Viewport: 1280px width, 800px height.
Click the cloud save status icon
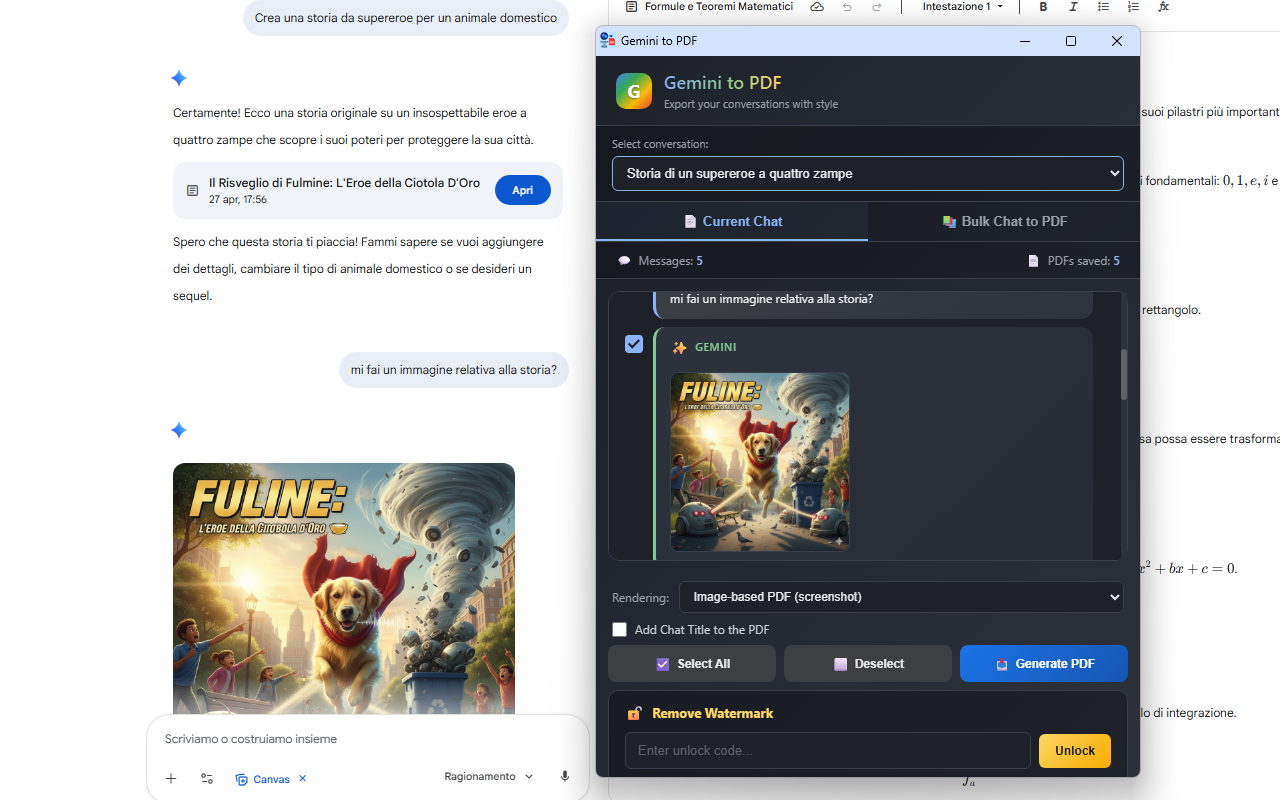(817, 7)
